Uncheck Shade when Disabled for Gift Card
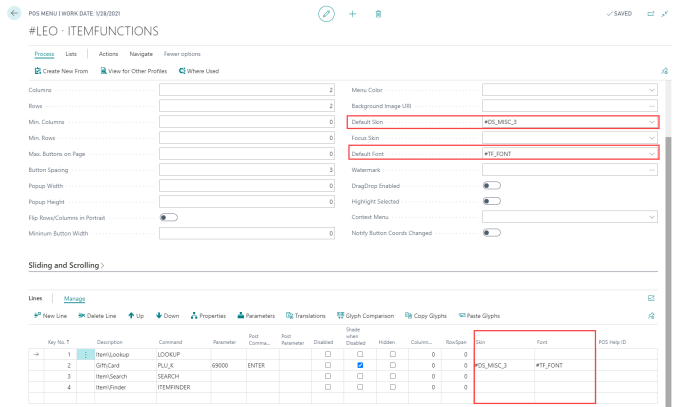This screenshot has width=700, height=407. (360, 367)
